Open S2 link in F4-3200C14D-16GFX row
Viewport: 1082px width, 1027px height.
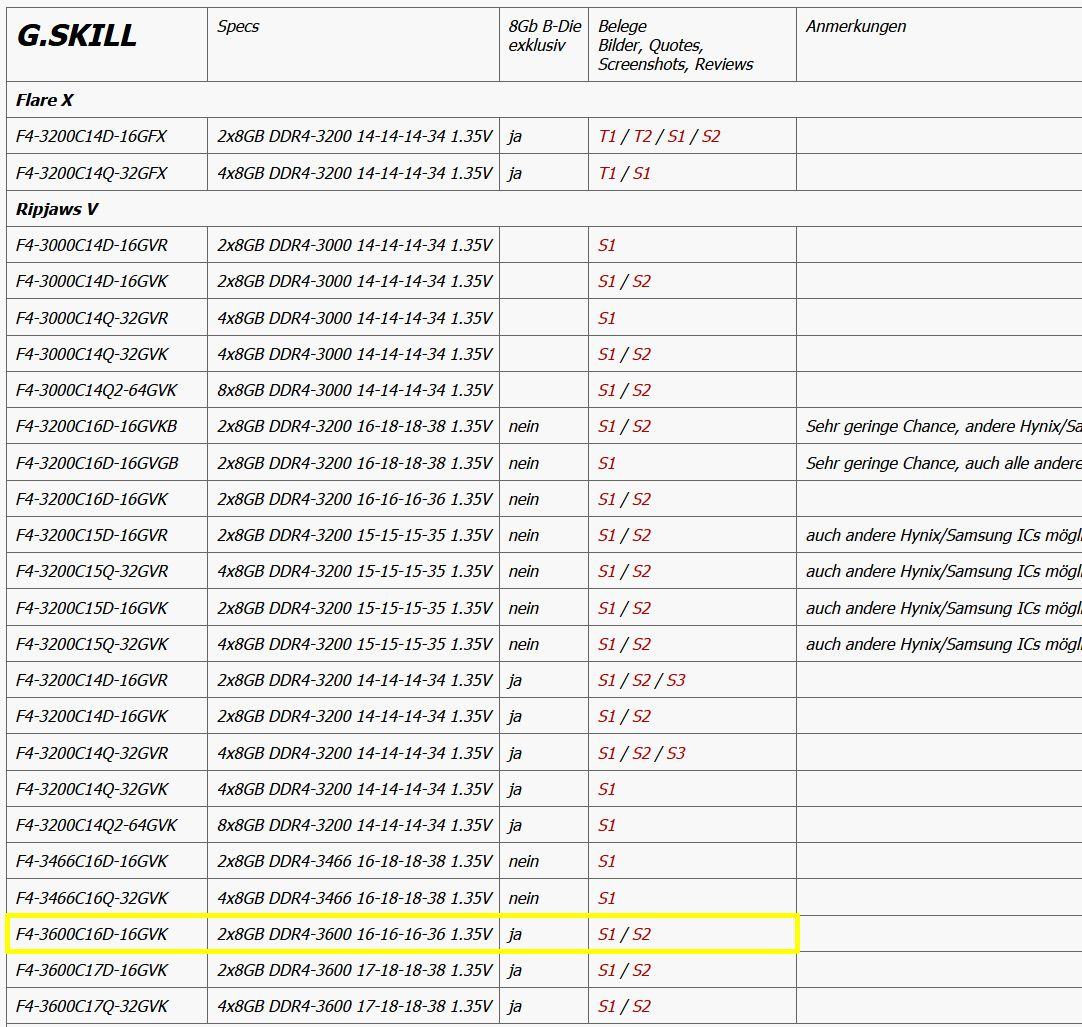tap(711, 136)
